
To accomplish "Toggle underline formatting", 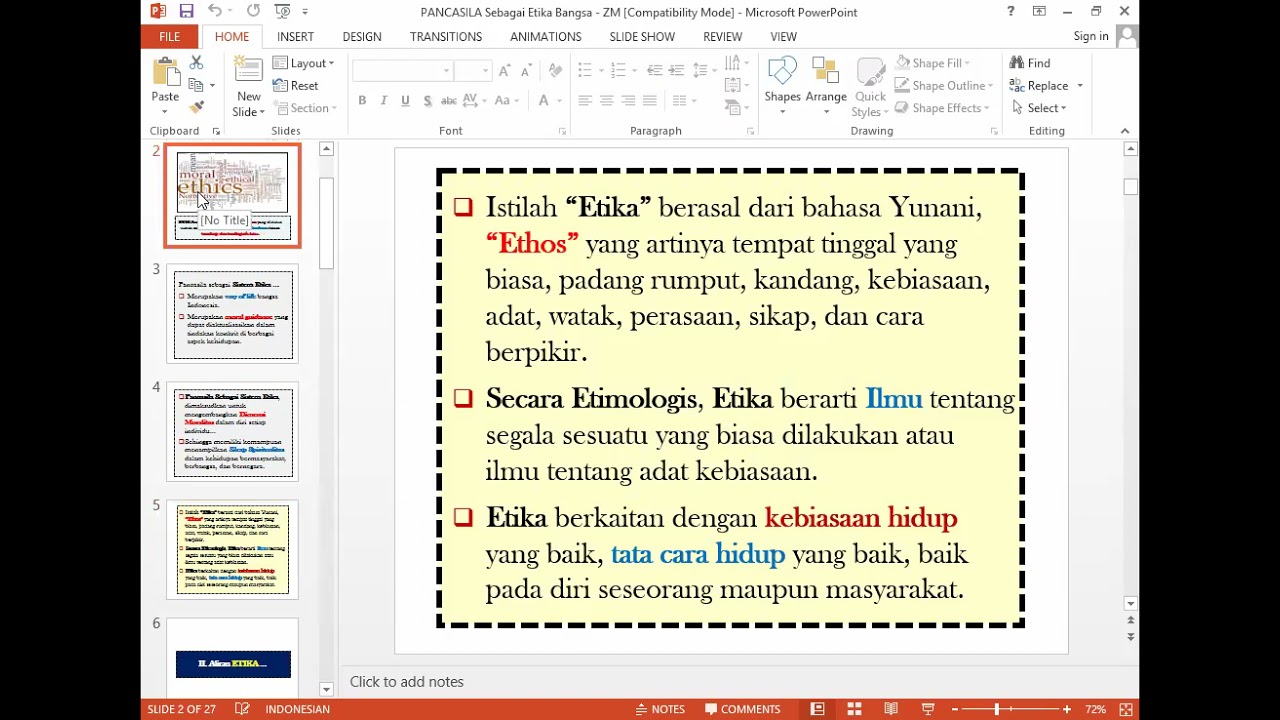I will (405, 100).
